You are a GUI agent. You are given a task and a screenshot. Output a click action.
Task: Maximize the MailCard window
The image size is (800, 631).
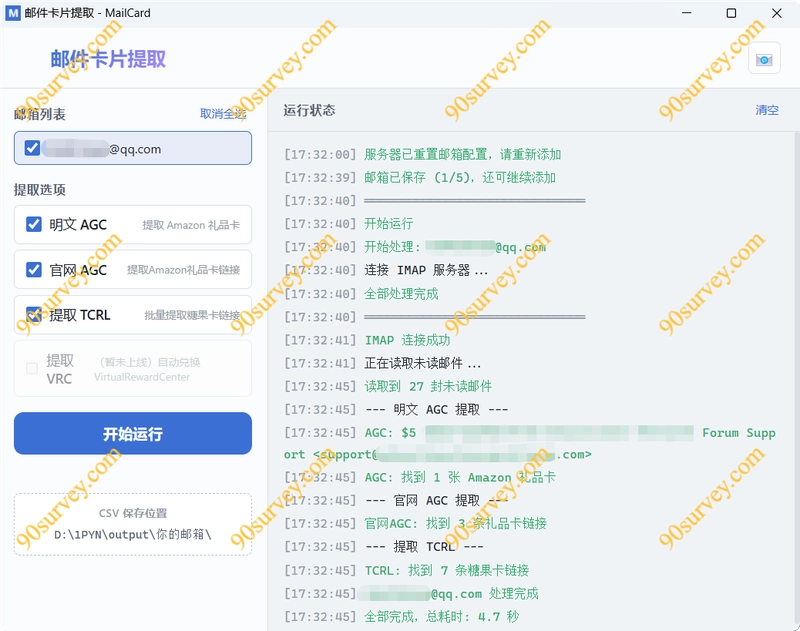[x=731, y=13]
